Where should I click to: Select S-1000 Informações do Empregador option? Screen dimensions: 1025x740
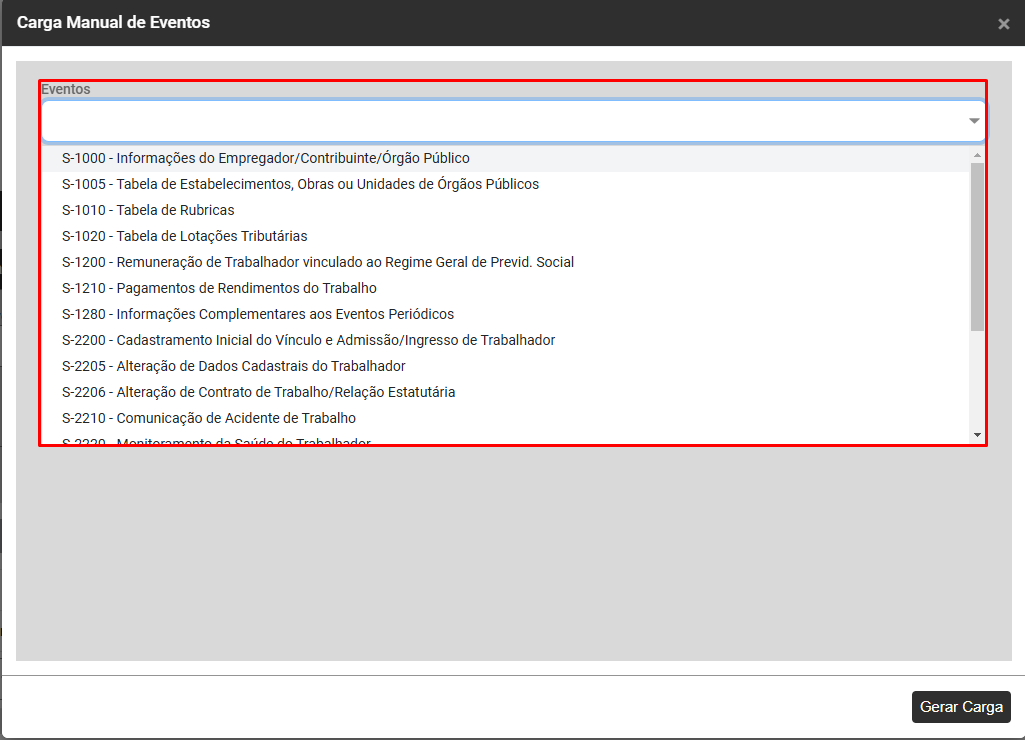(x=265, y=158)
